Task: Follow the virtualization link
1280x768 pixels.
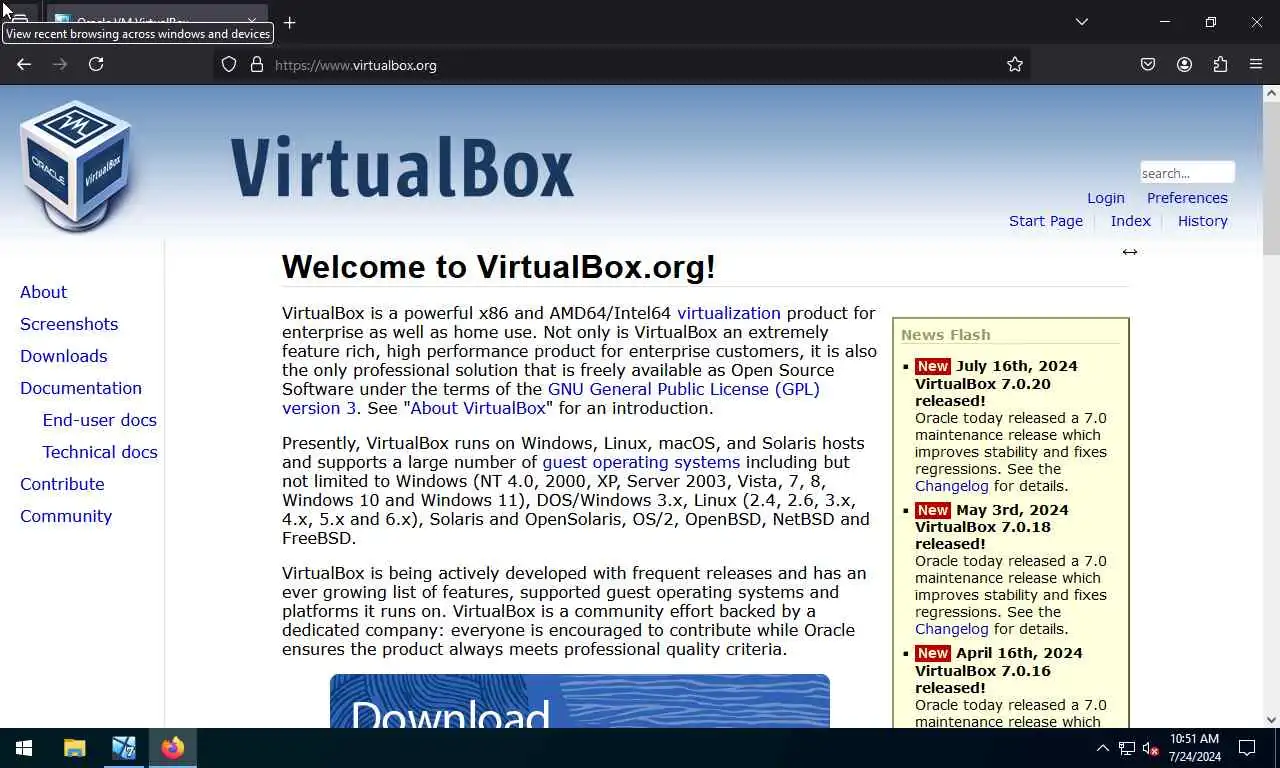Action: (729, 313)
